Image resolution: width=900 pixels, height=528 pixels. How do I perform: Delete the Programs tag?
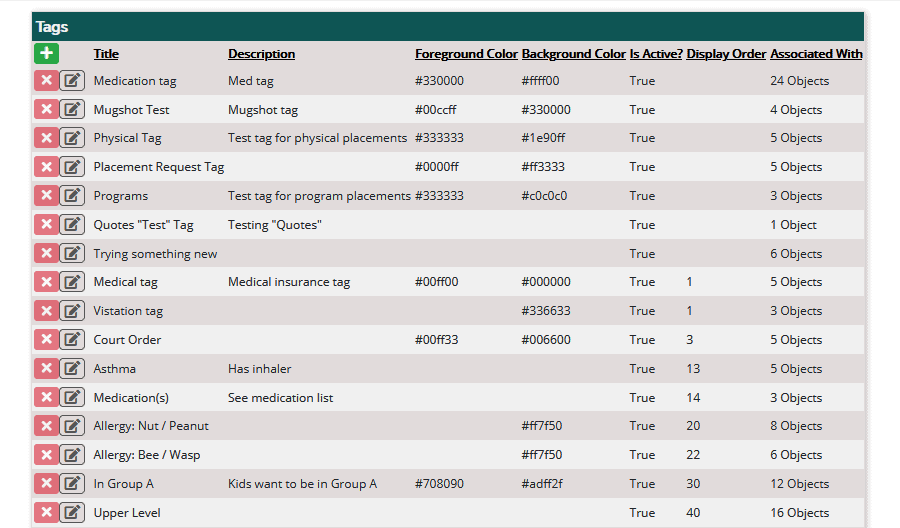(46, 196)
